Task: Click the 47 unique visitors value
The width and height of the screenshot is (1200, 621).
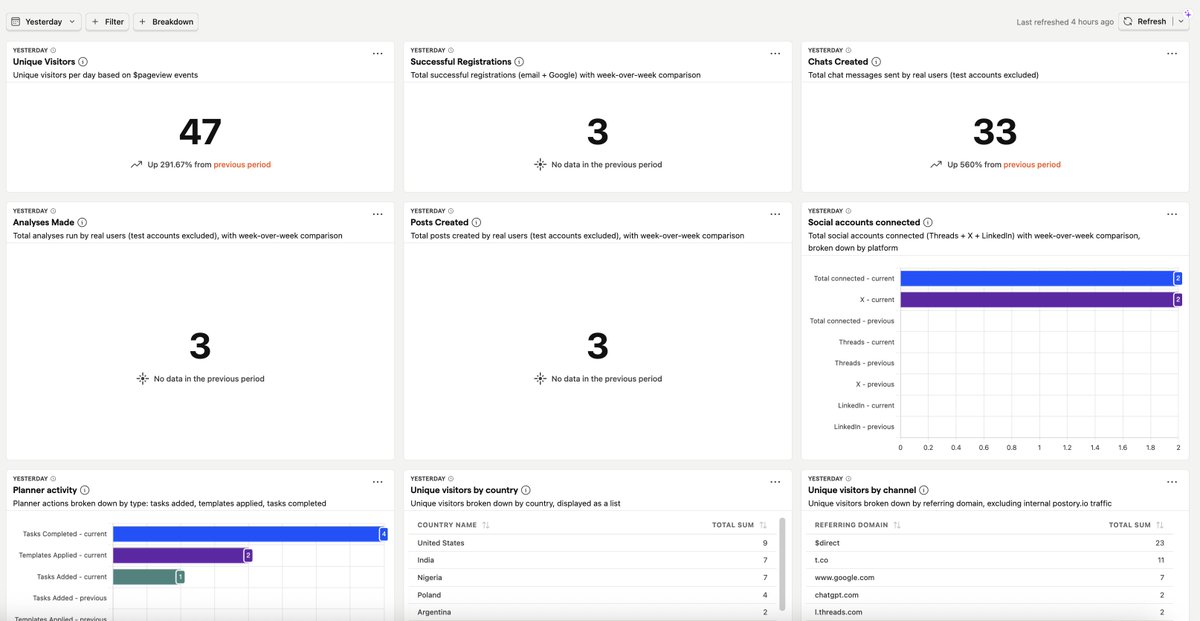Action: pos(200,132)
